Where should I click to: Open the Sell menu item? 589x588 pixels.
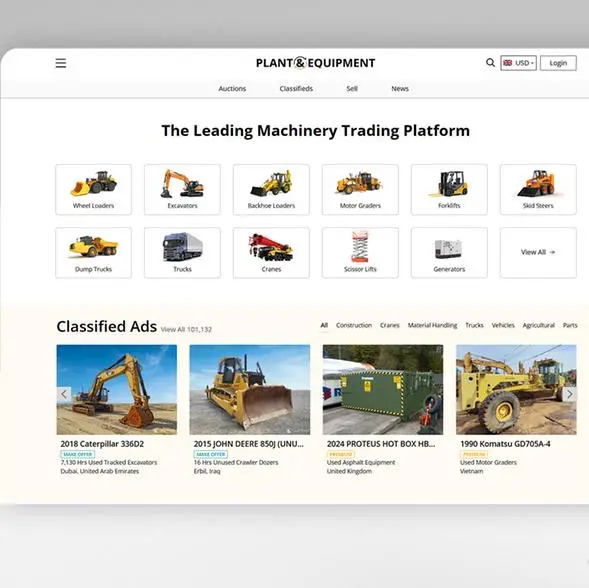[x=352, y=89]
